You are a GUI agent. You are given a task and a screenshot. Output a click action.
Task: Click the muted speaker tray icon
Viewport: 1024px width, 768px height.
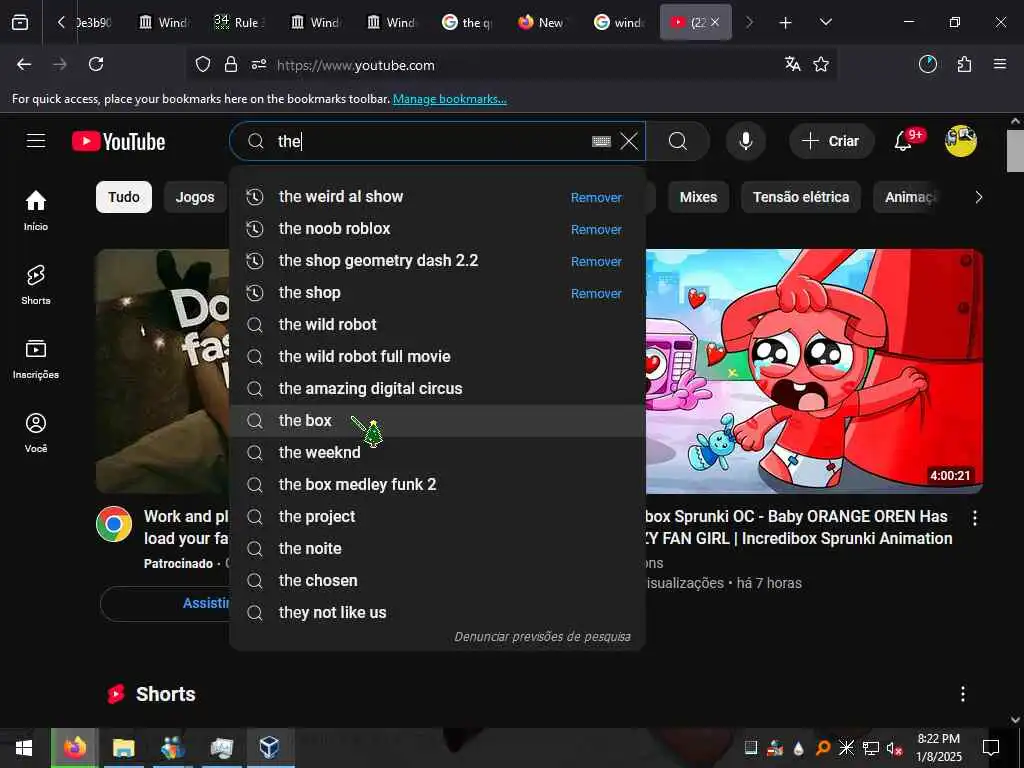[x=894, y=748]
